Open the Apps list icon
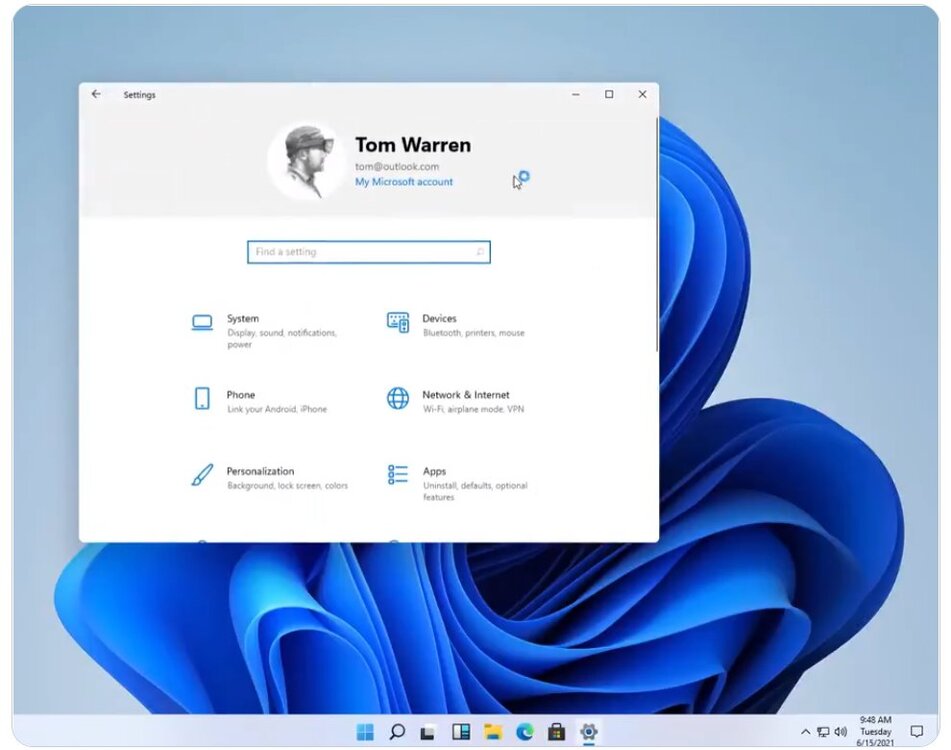 [398, 475]
